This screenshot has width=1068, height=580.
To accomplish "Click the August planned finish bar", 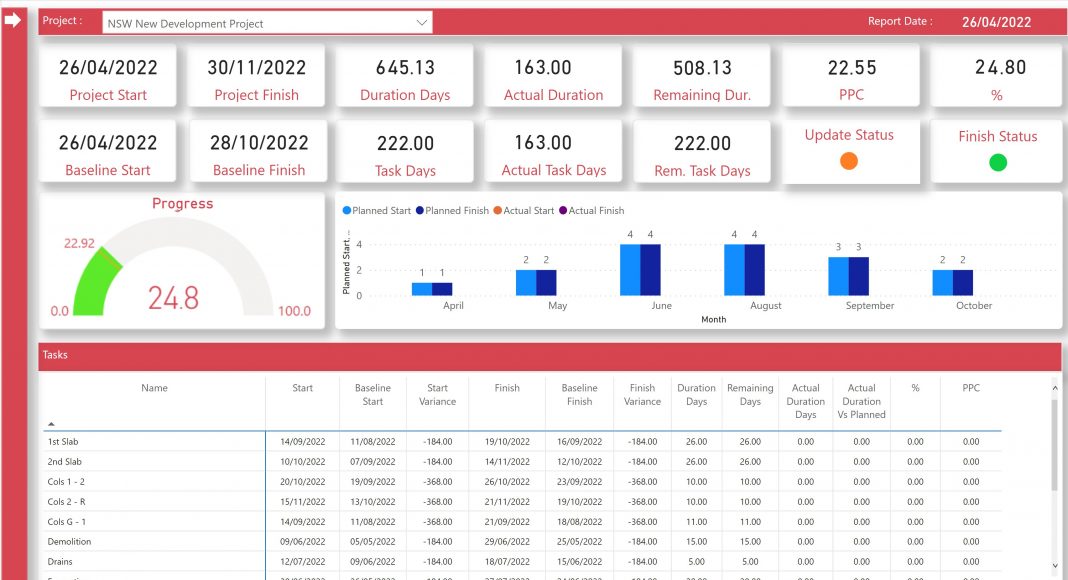I will coord(754,270).
